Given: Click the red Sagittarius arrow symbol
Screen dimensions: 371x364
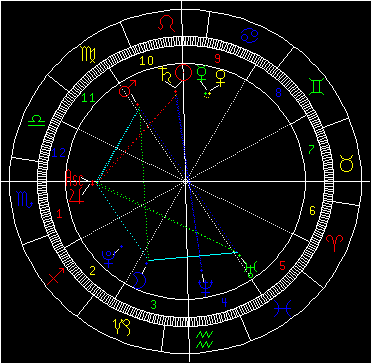Looking at the screenshot, I should tap(55, 276).
